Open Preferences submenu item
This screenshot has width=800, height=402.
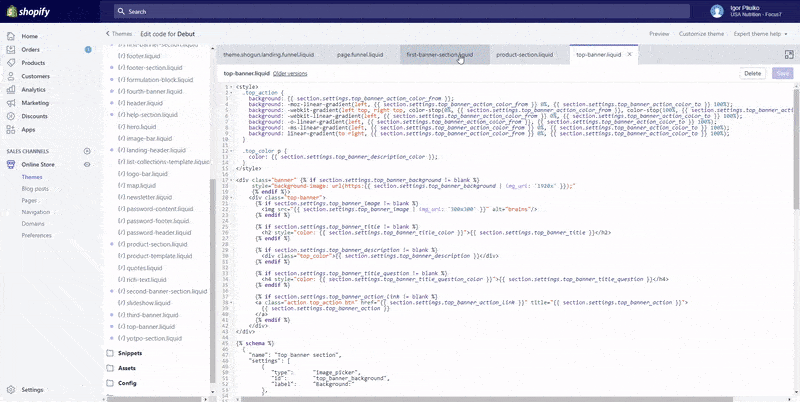(x=36, y=235)
